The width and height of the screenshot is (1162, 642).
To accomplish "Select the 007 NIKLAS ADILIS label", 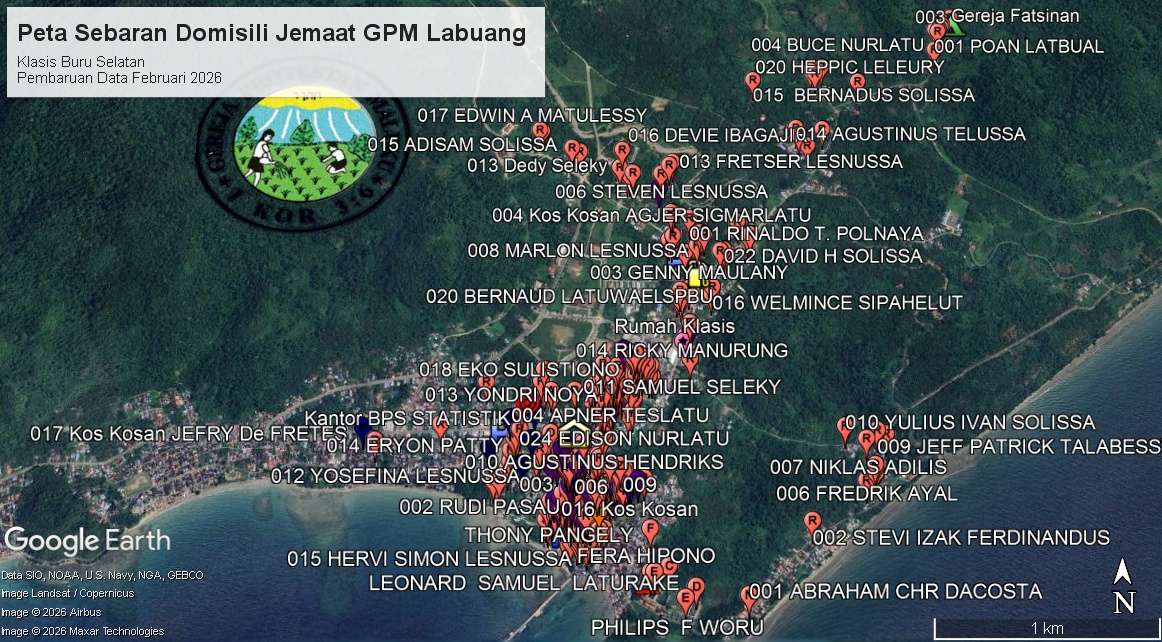I will point(858,467).
